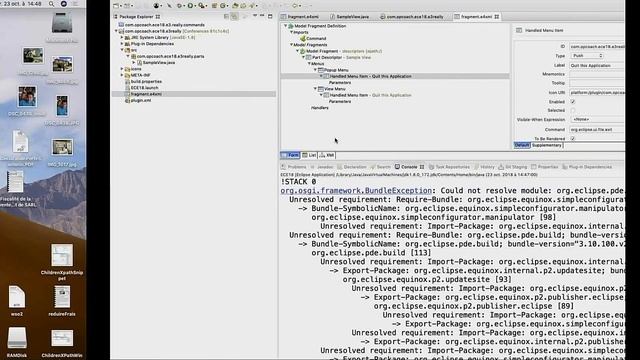
Task: Click the Handled Menu Item header icon in form
Action: click(519, 30)
